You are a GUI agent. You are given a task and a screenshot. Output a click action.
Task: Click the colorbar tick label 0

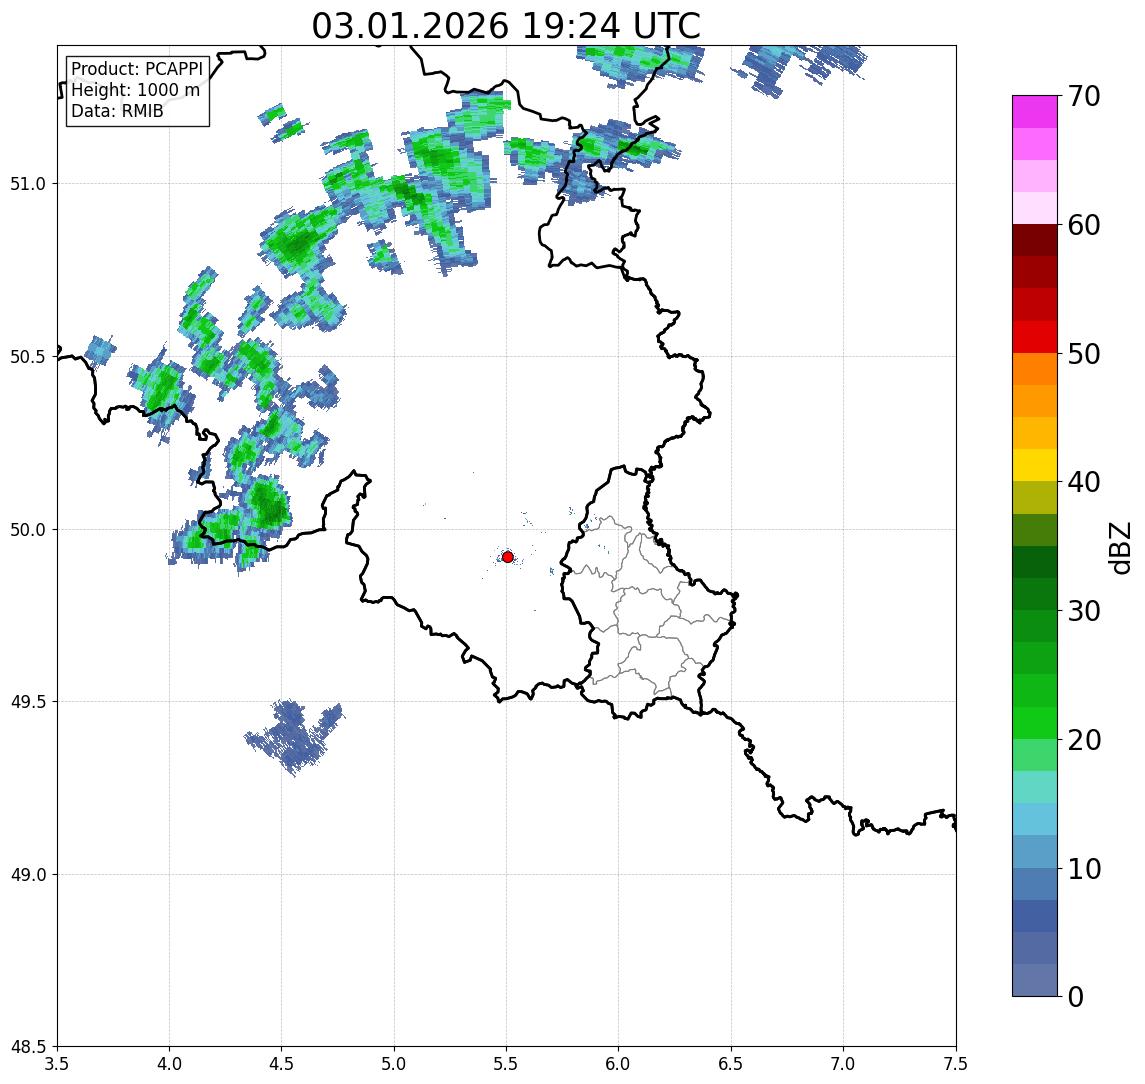point(1076,996)
